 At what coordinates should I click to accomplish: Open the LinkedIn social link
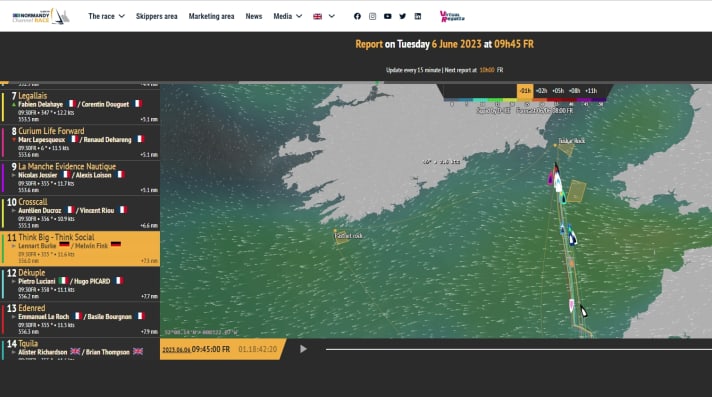point(418,16)
